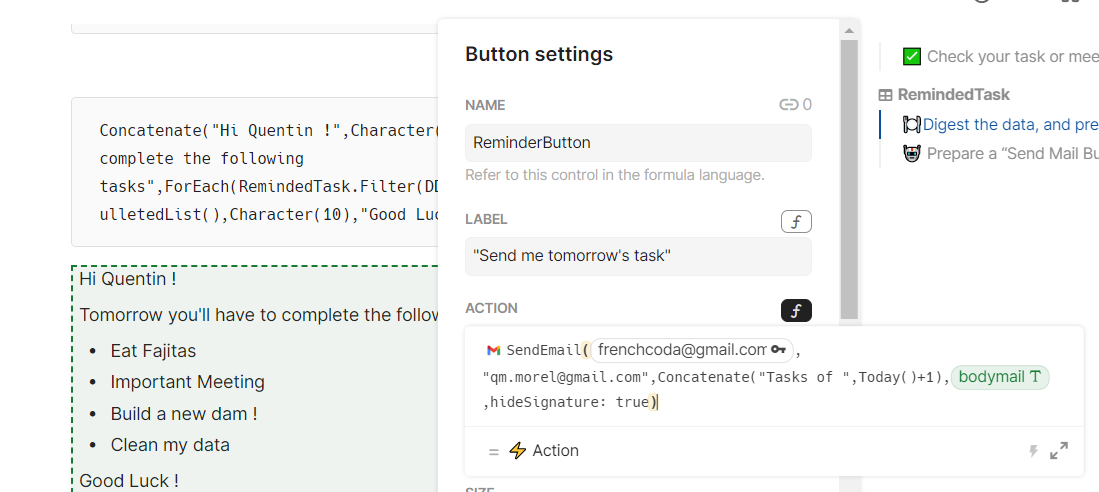Open the RemindedTask outline section
1099x492 pixels.
[954, 95]
